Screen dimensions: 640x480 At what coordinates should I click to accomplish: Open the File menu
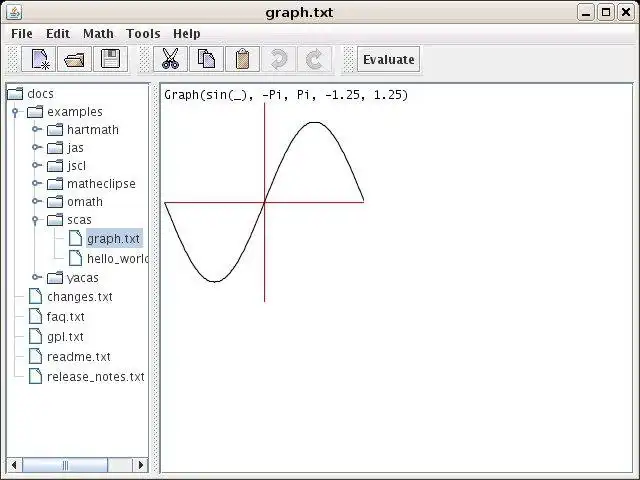pyautogui.click(x=22, y=33)
